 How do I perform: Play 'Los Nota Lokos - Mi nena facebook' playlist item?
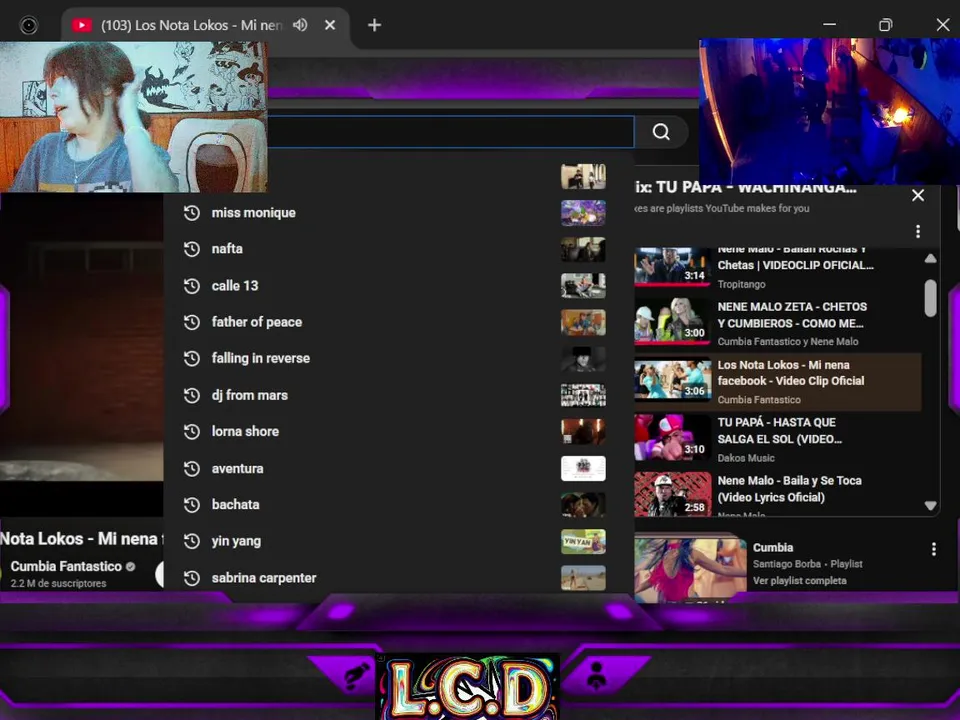[x=778, y=381]
